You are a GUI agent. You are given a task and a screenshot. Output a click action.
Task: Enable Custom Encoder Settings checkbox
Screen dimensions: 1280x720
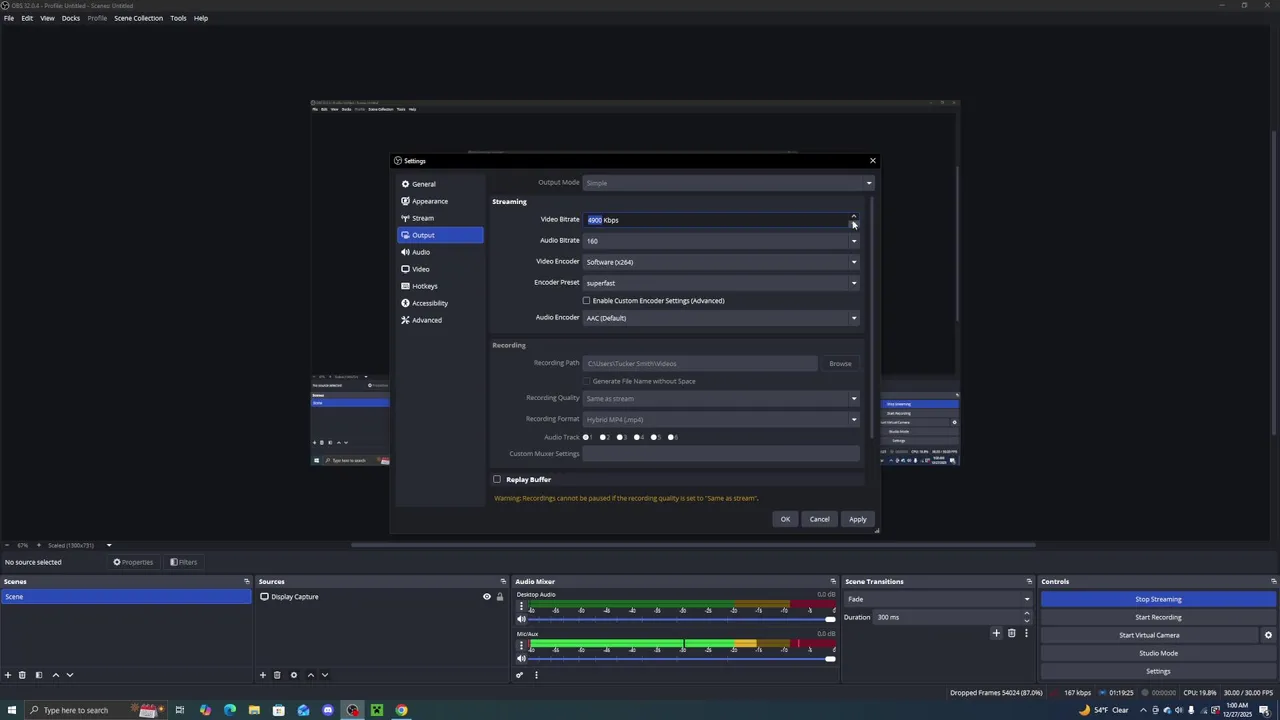[587, 300]
